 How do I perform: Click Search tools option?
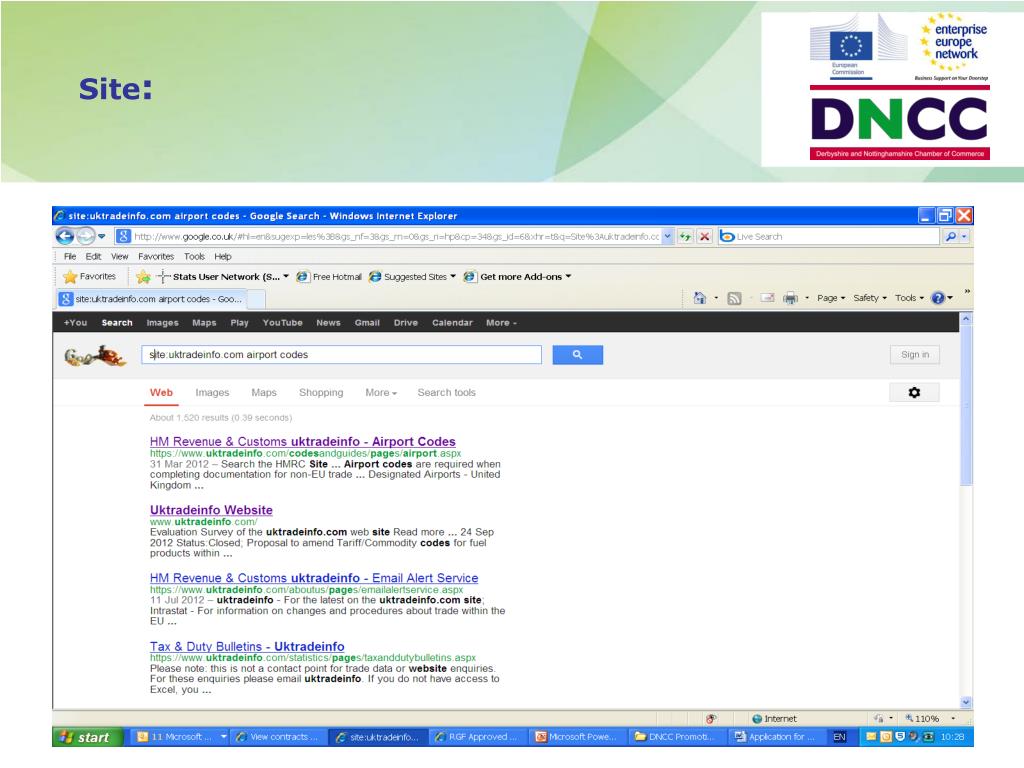[447, 392]
